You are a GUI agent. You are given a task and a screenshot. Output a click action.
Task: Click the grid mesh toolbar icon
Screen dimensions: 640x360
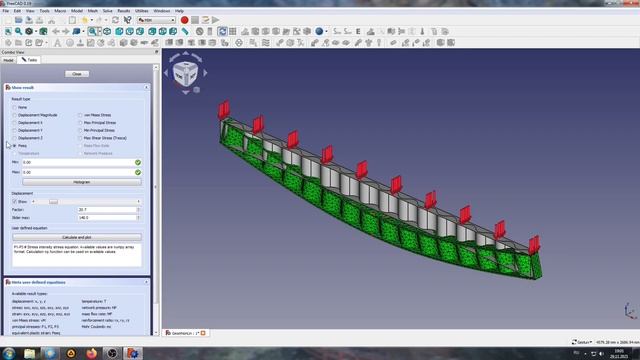click(233, 31)
